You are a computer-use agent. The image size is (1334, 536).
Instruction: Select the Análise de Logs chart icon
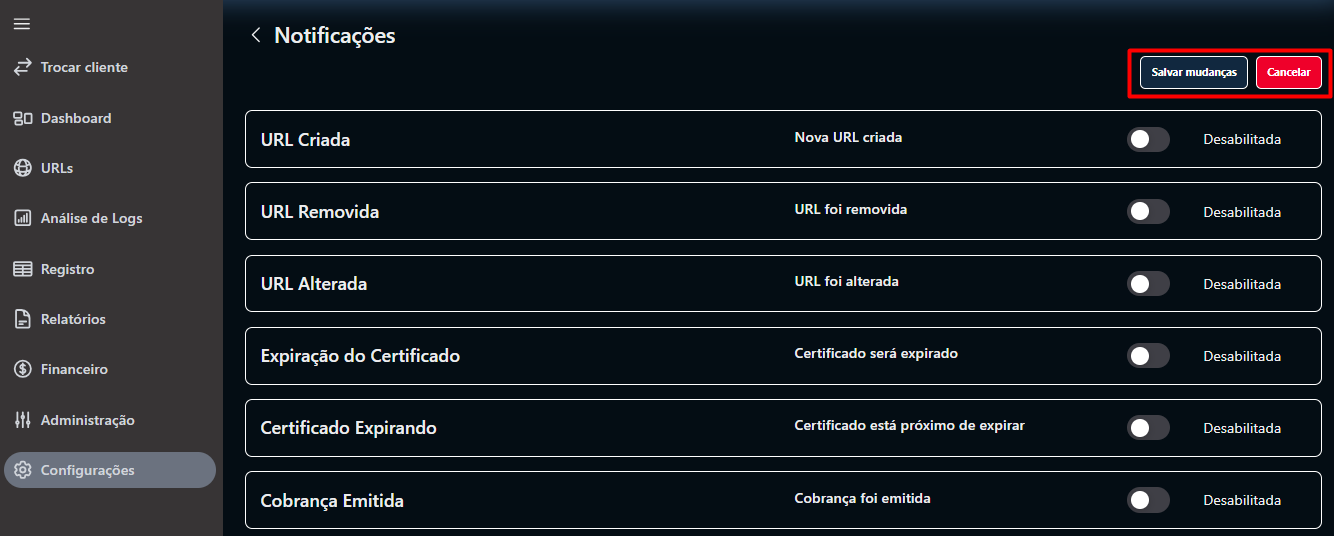pyautogui.click(x=22, y=218)
